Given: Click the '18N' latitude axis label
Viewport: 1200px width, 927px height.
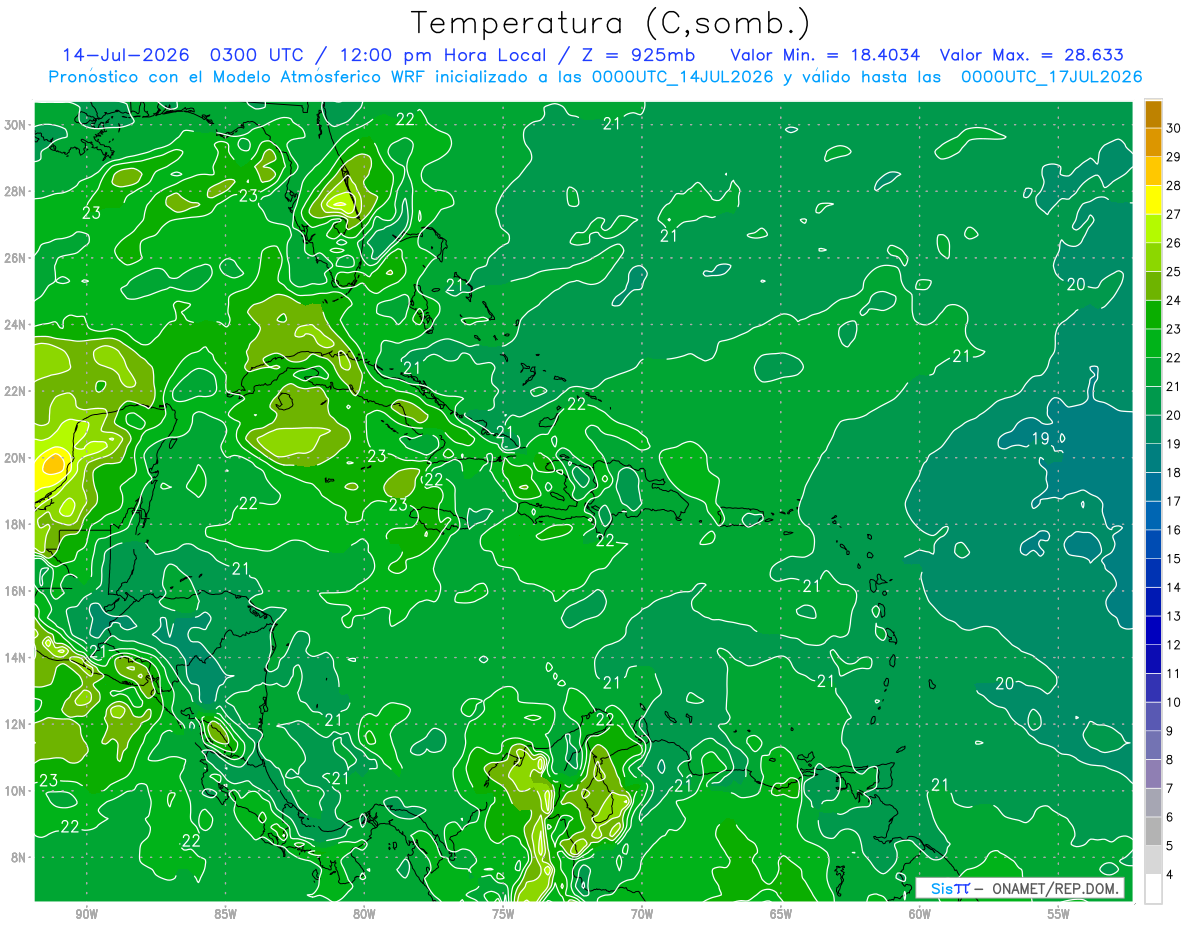Looking at the screenshot, I should (x=15, y=524).
